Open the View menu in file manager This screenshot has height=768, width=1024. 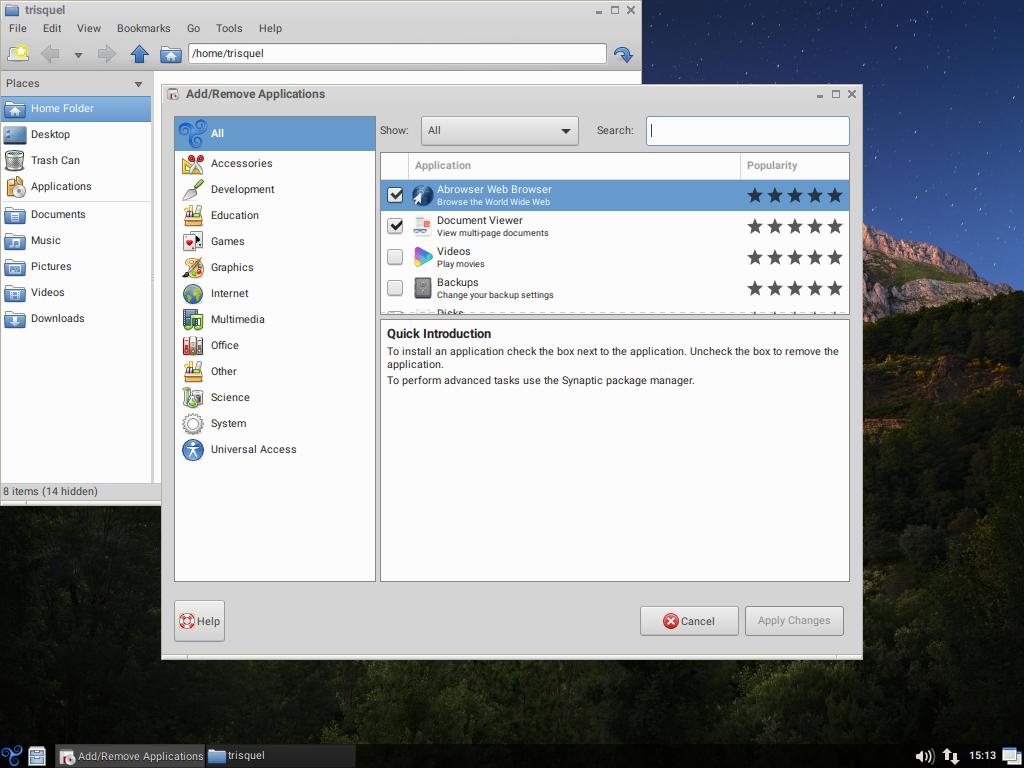click(89, 28)
